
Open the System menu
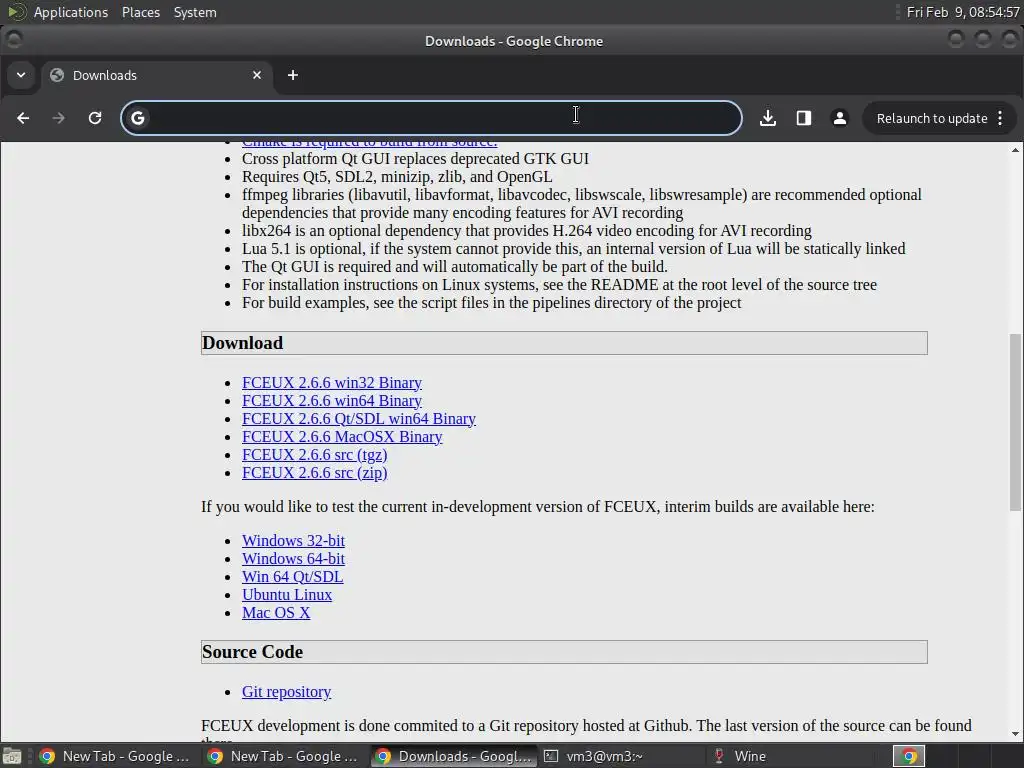click(195, 12)
